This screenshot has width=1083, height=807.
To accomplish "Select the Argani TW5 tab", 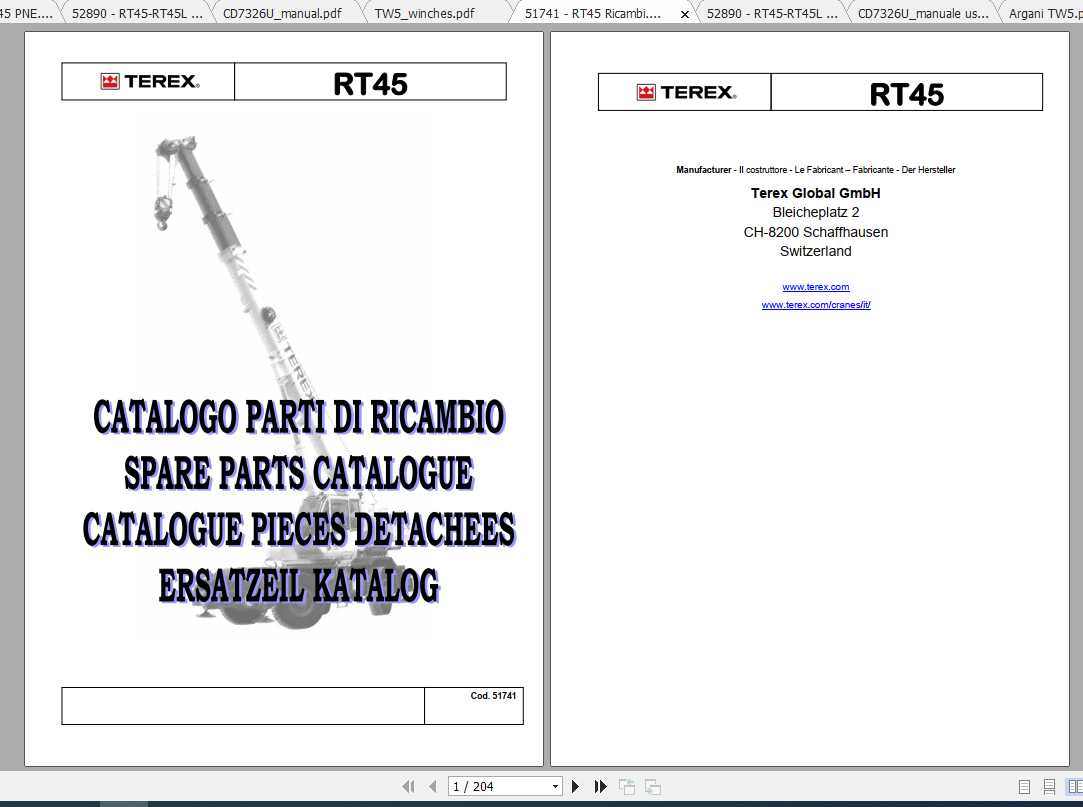I will click(x=1043, y=14).
